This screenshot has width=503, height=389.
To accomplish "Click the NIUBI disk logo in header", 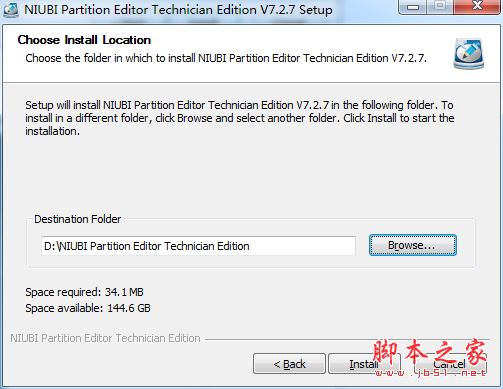I will click(x=469, y=54).
